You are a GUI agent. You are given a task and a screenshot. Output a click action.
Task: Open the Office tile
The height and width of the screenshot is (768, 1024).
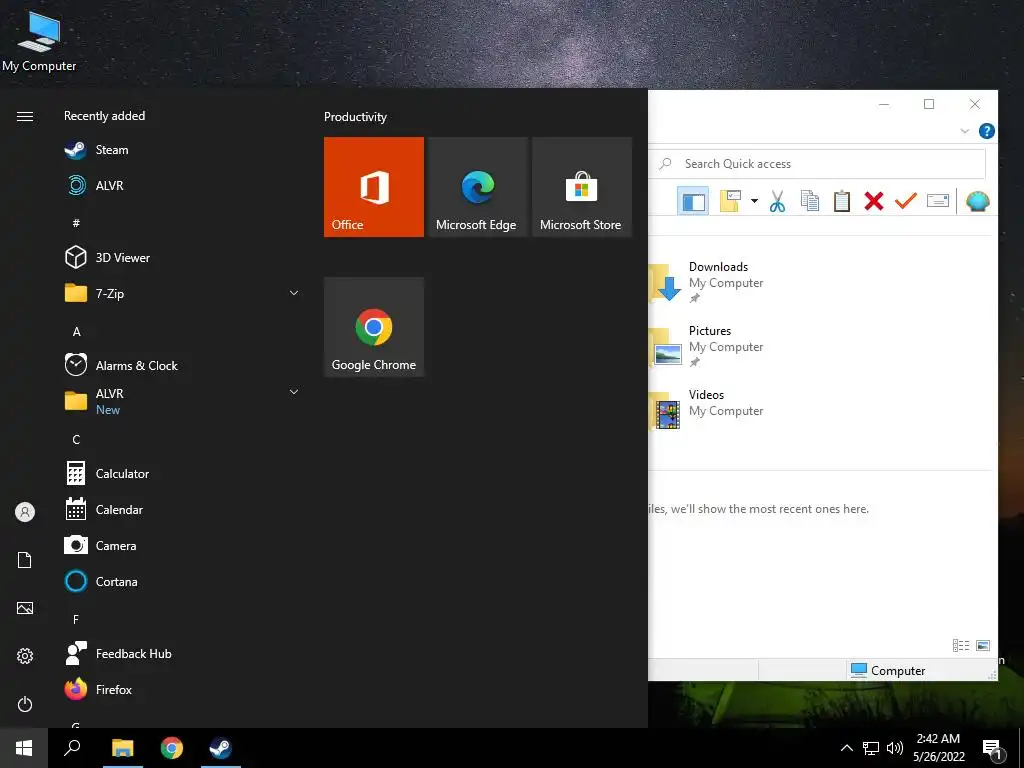point(374,187)
